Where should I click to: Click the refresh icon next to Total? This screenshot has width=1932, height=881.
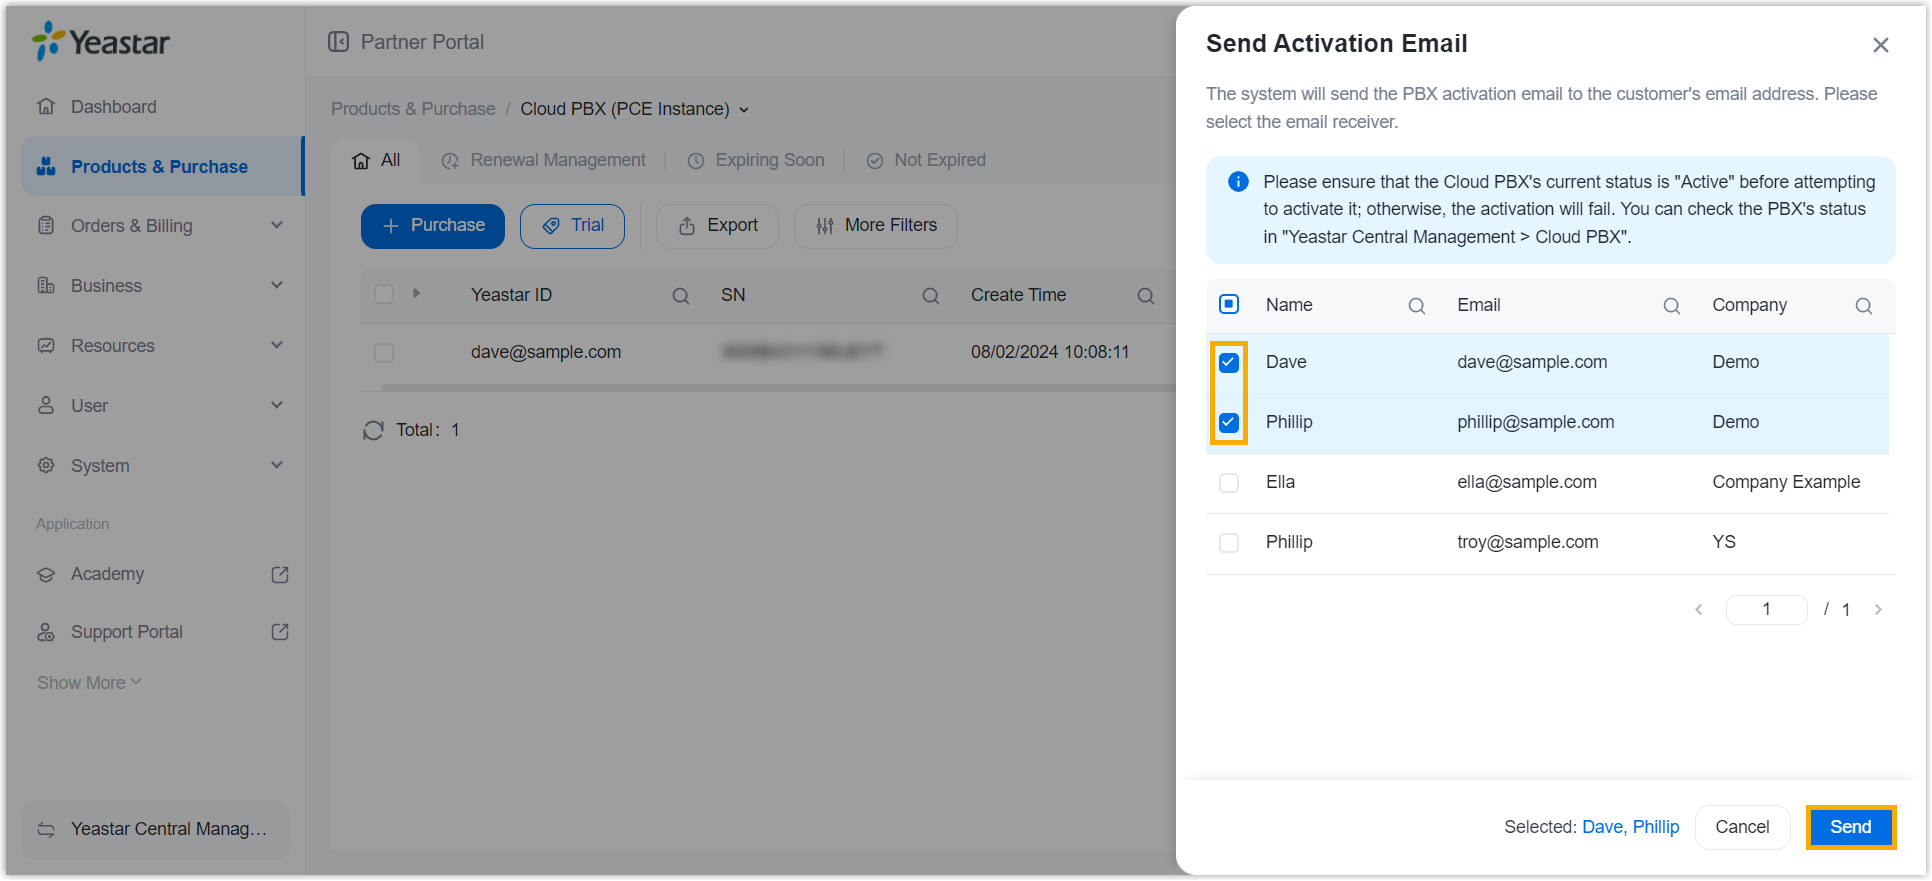click(x=373, y=430)
